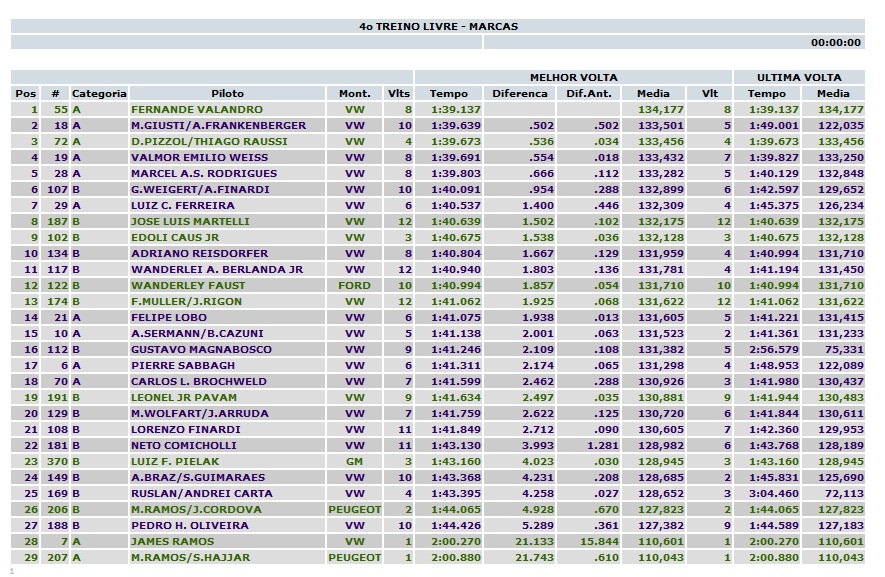
Task: Select pilot VALMOR EMILIO WEISS
Action: pos(199,158)
